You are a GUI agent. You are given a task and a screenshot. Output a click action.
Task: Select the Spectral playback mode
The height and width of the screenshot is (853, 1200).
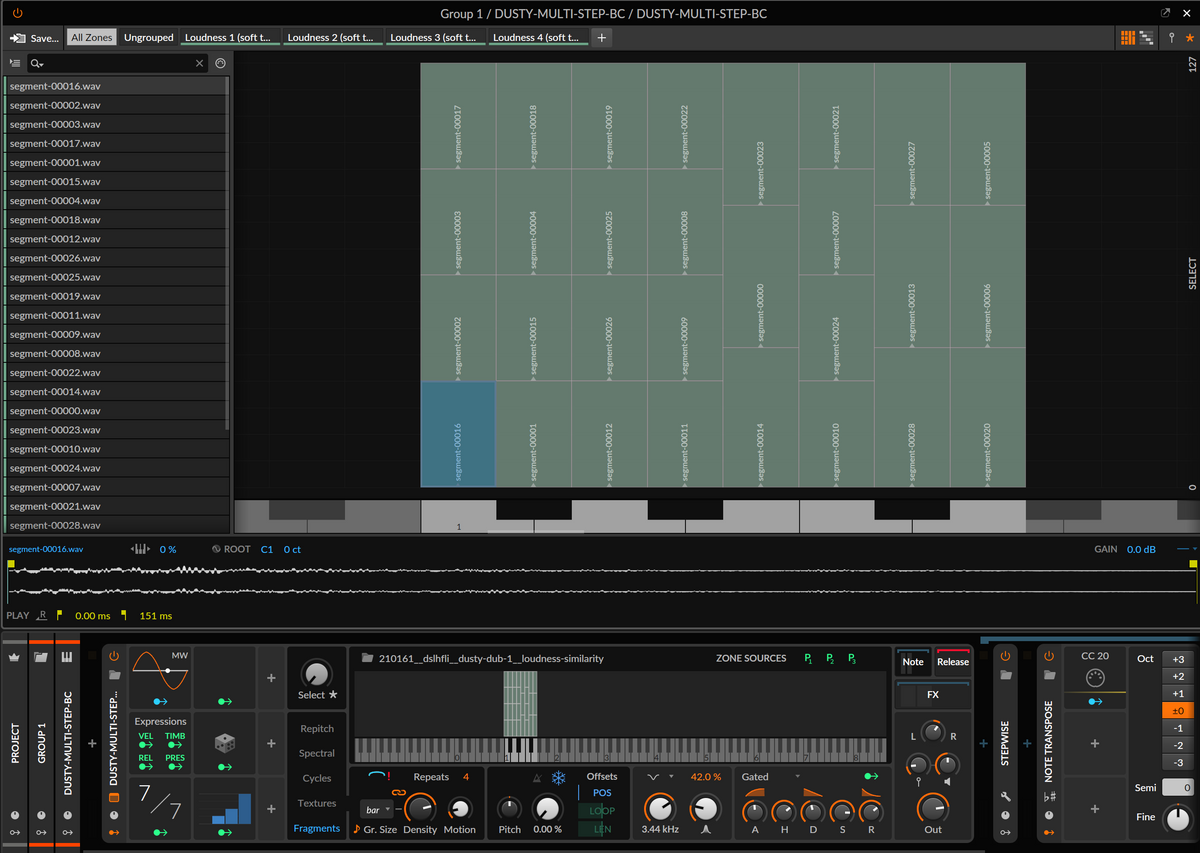click(317, 754)
